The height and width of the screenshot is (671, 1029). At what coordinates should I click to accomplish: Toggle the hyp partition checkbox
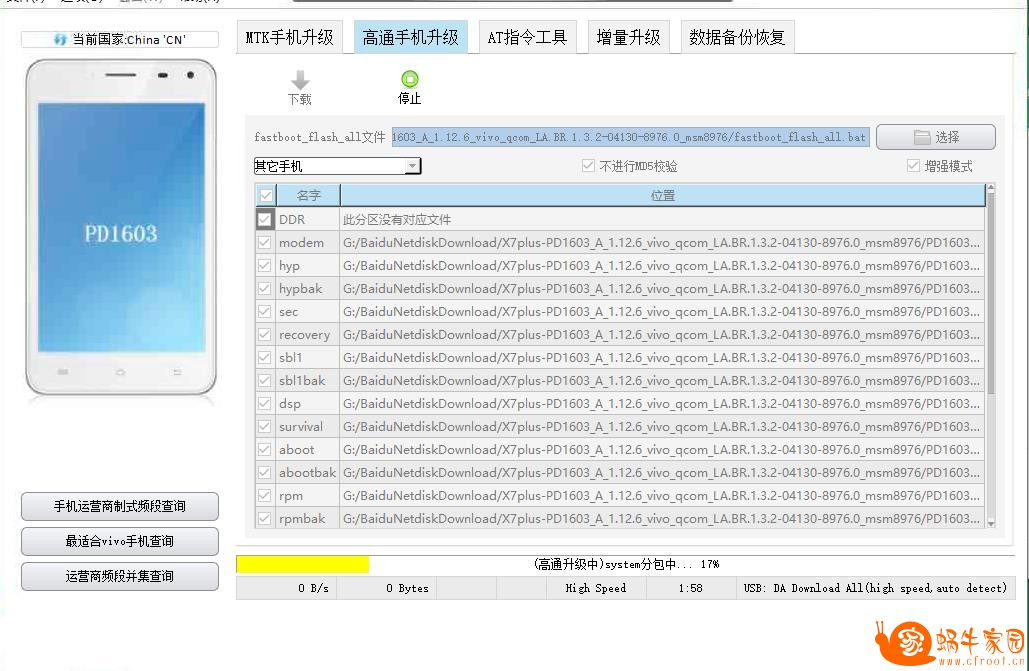[x=264, y=265]
